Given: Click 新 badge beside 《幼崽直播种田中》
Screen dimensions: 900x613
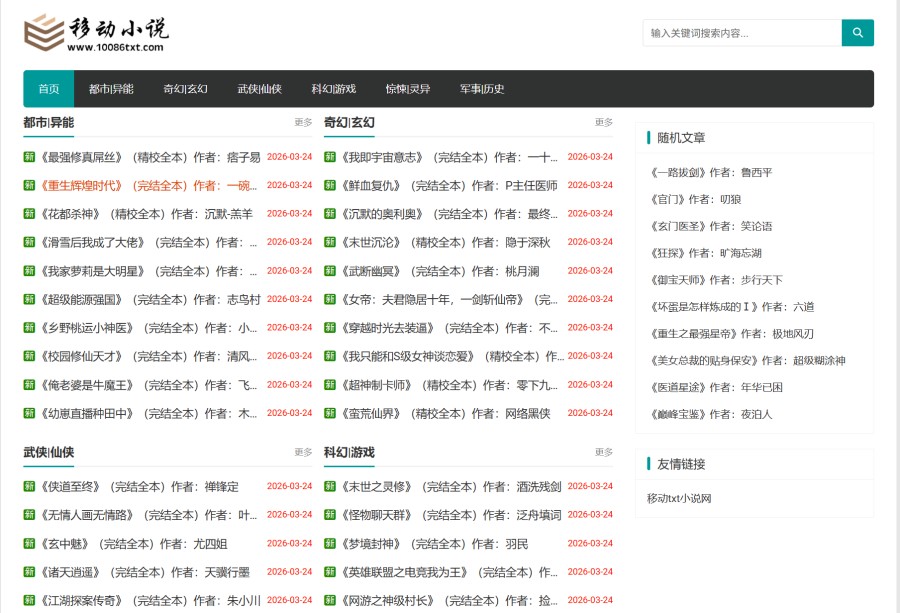Looking at the screenshot, I should click(x=27, y=412).
